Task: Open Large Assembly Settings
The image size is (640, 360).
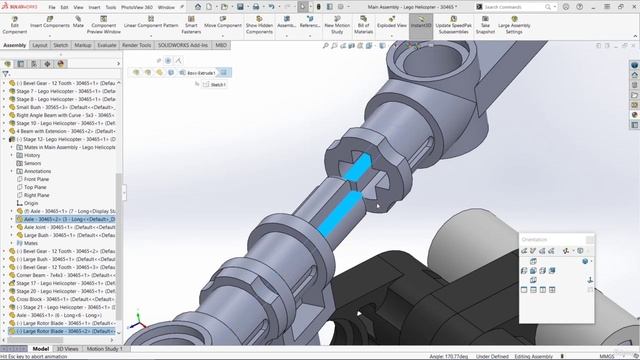Action: (x=514, y=25)
